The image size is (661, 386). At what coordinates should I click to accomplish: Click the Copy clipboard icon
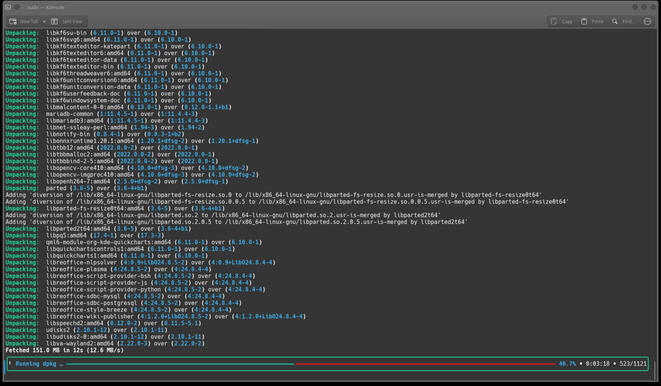[554, 21]
